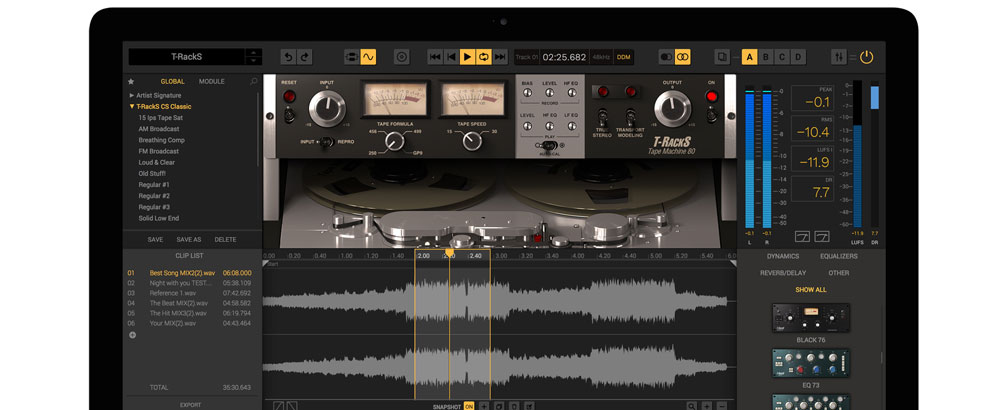Image resolution: width=1000 pixels, height=410 pixels.
Task: Open the preset search magnifier icon
Action: pos(254,81)
